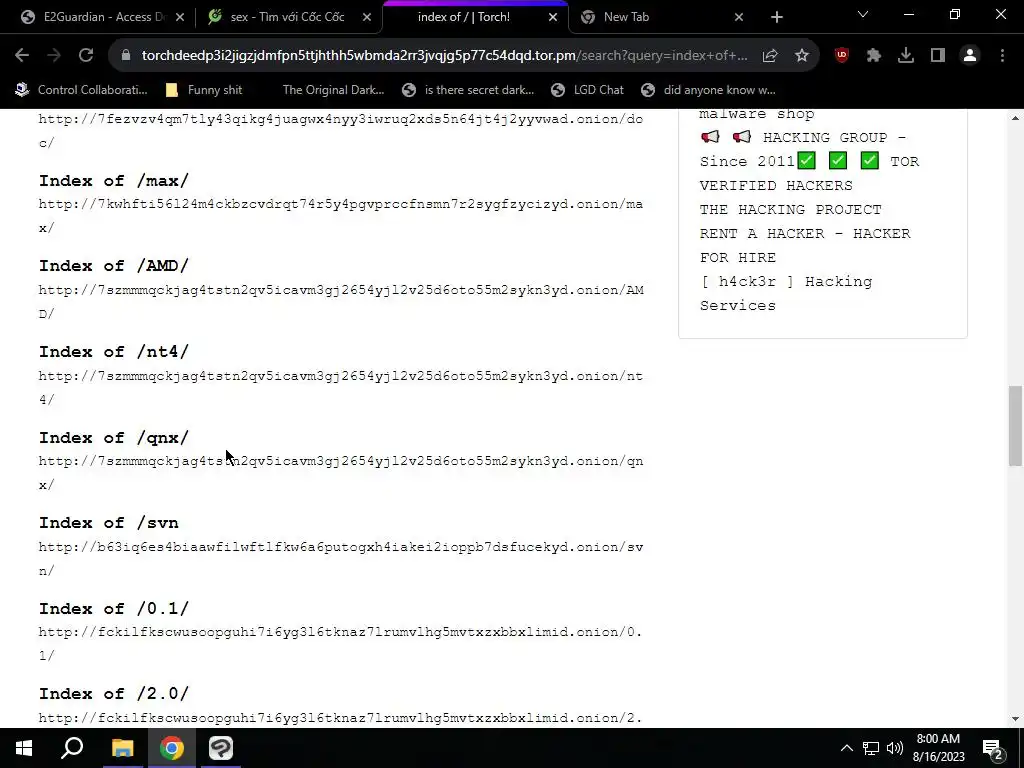The width and height of the screenshot is (1024, 768).
Task: Close the E2Guardian tab
Action: 180,17
